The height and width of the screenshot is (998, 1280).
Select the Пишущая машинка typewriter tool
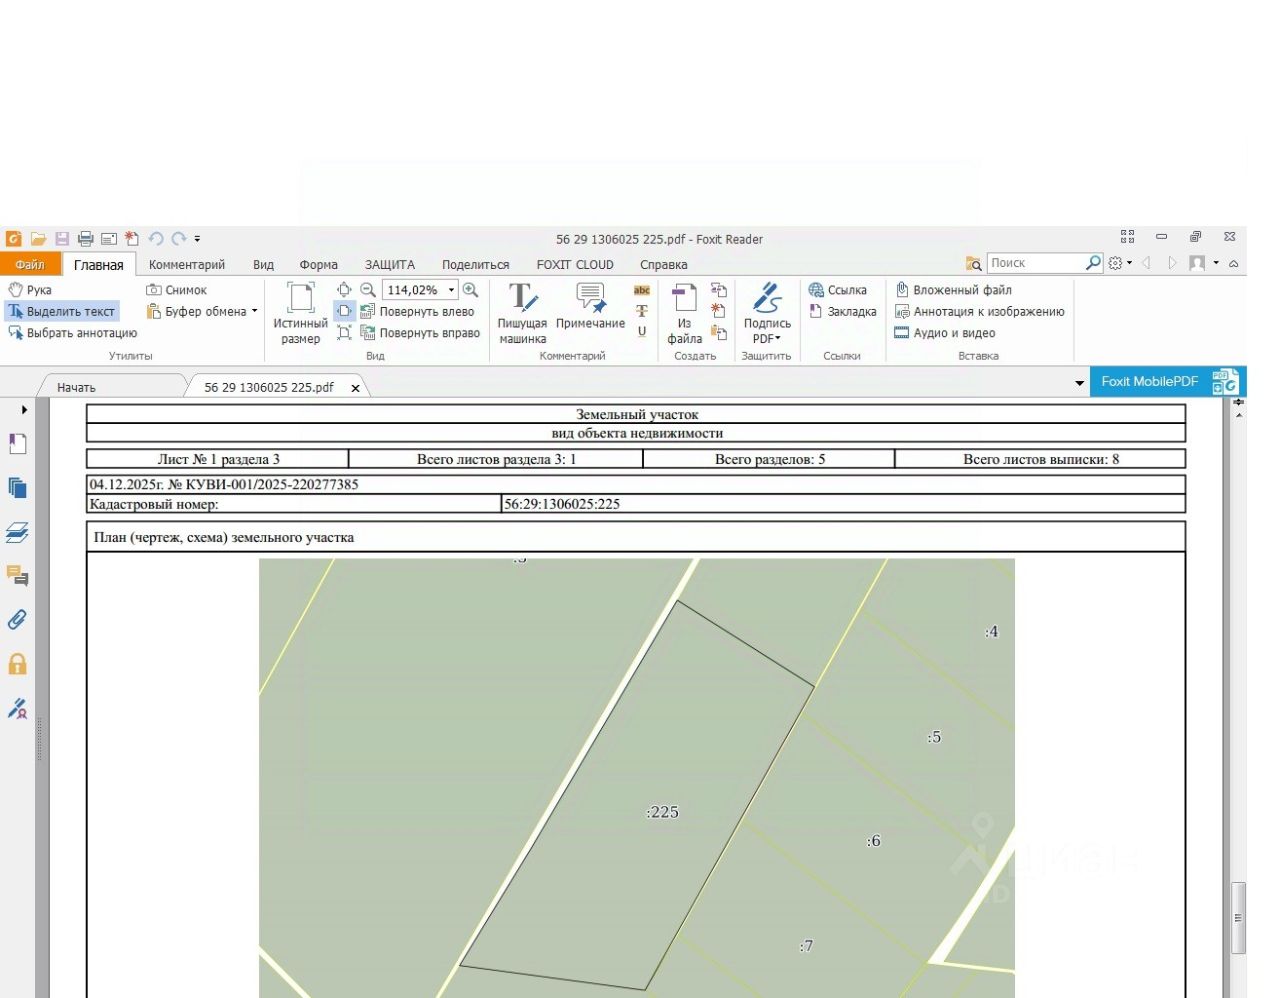coord(522,313)
